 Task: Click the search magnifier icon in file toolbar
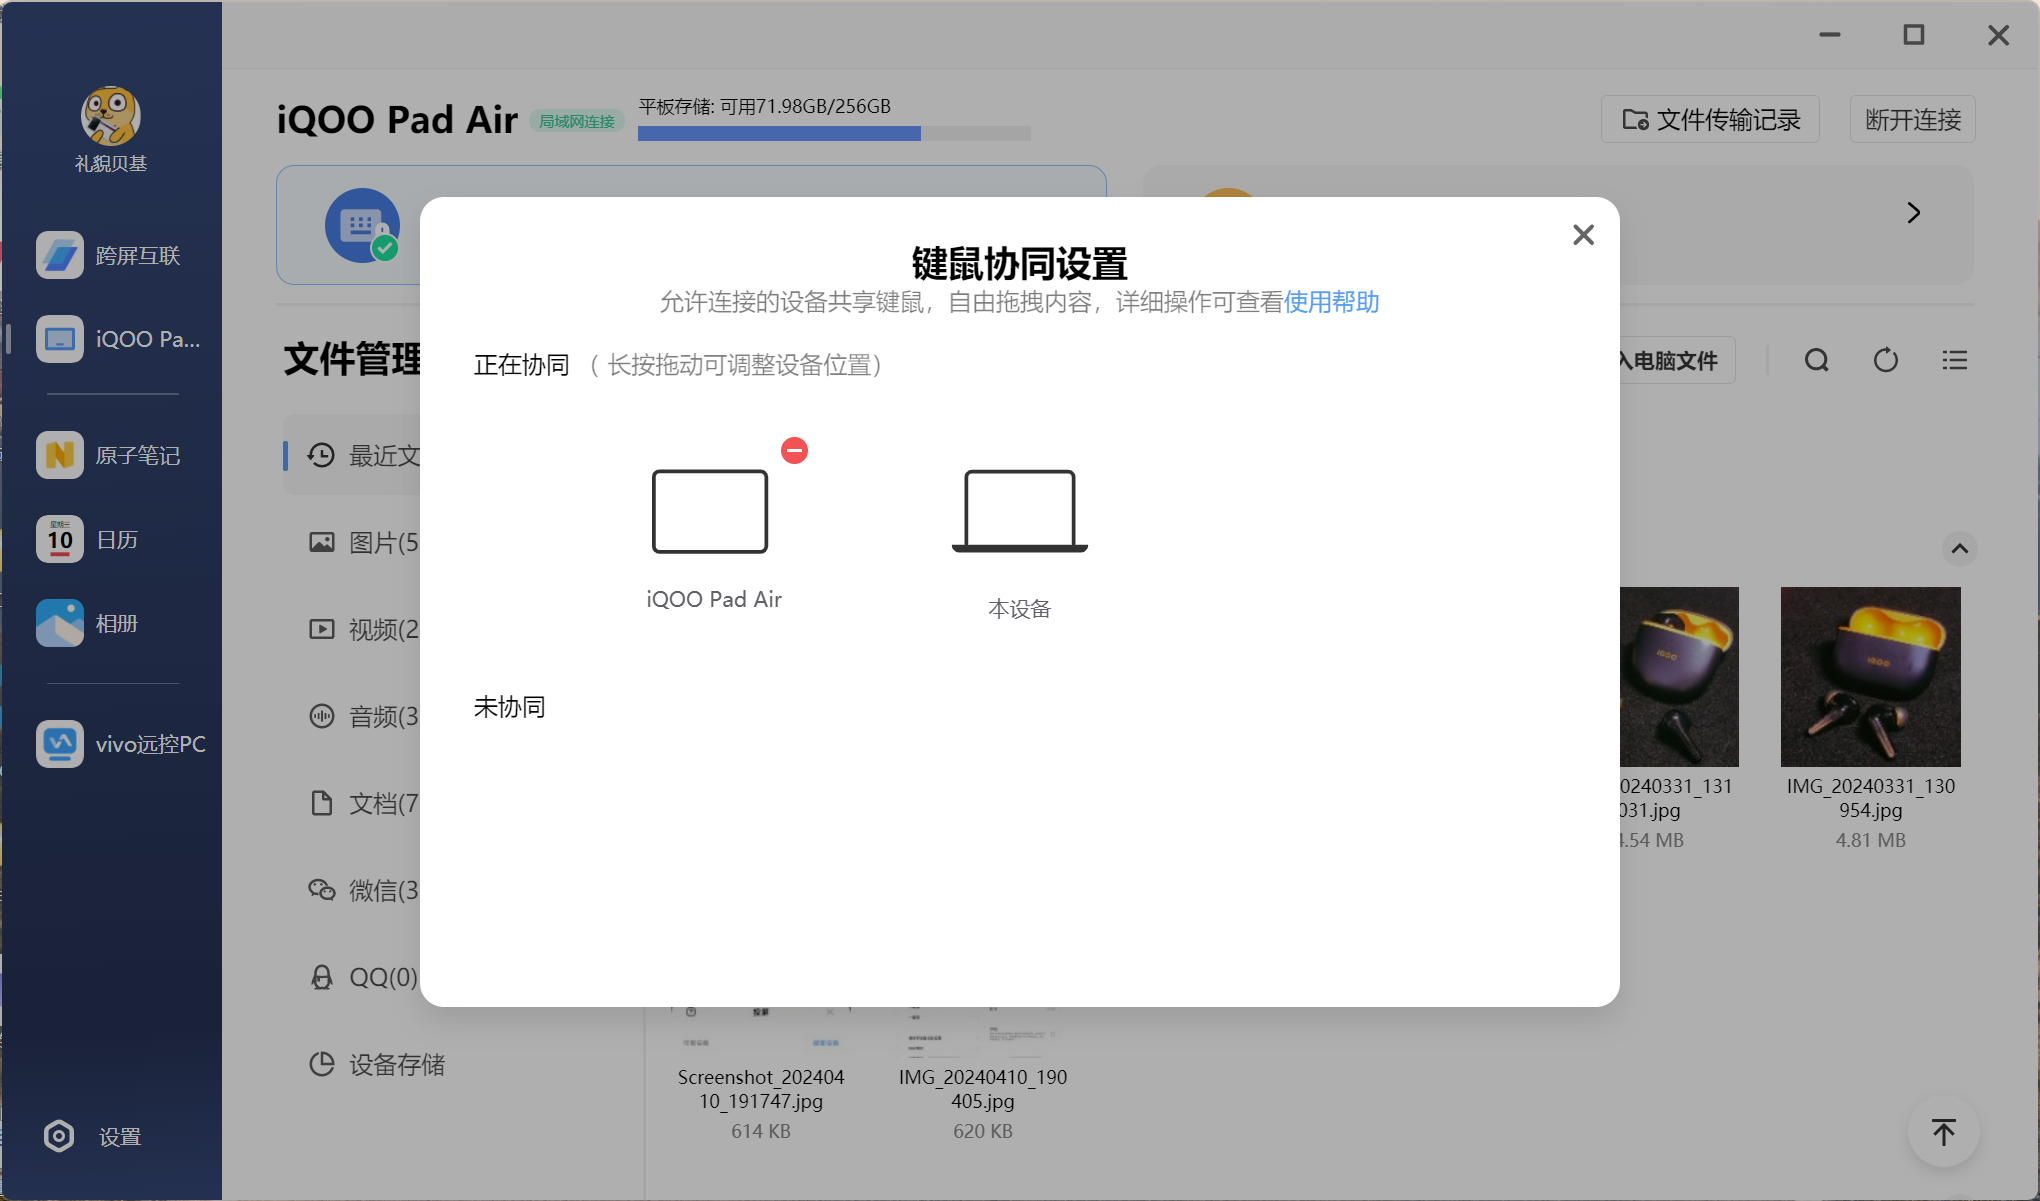coord(1817,360)
